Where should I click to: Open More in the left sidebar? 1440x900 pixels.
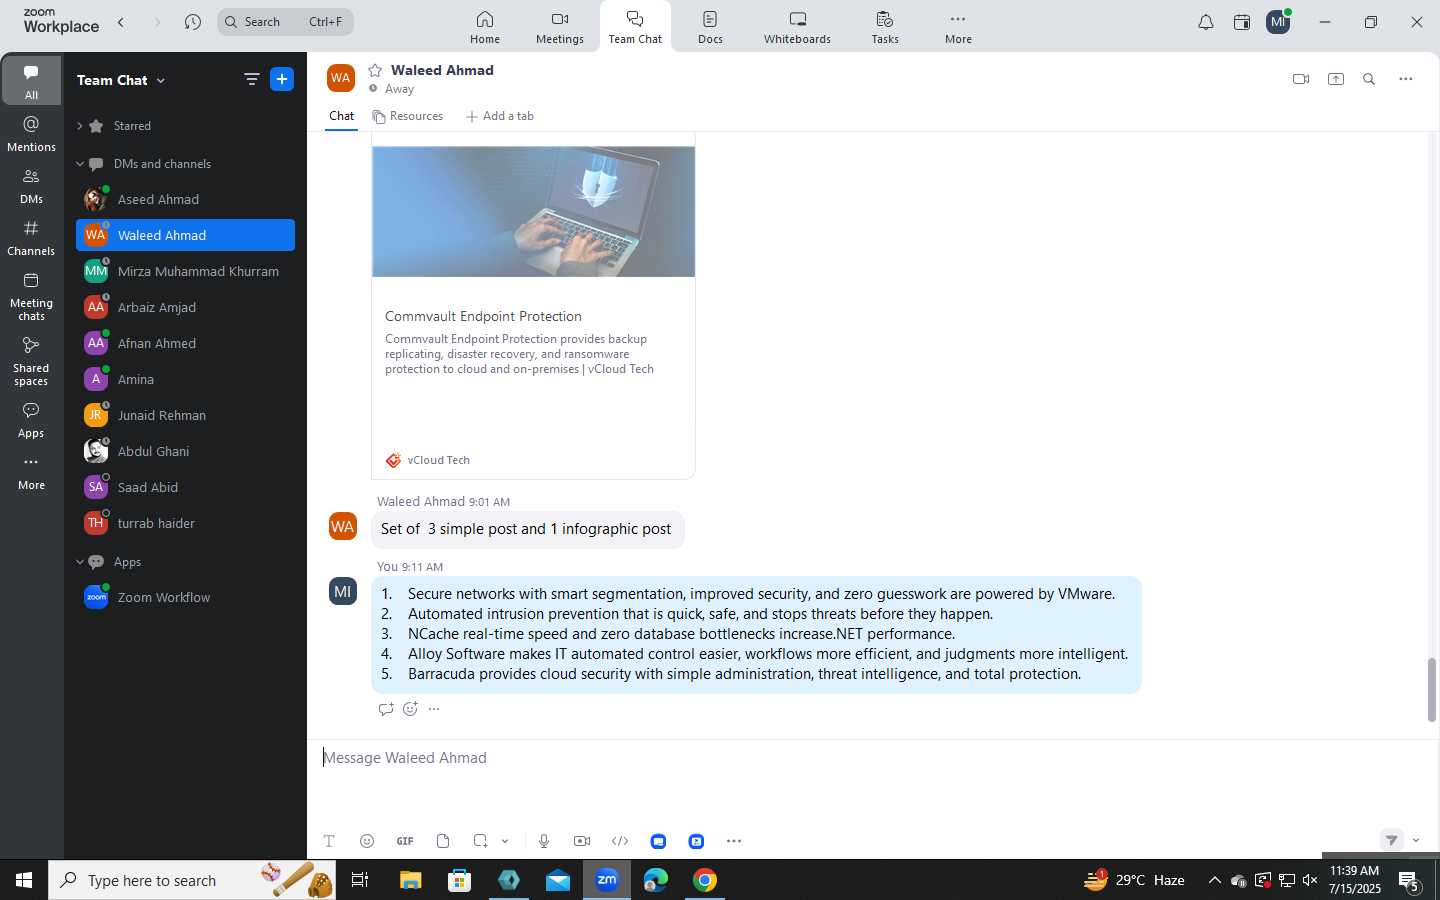point(31,473)
